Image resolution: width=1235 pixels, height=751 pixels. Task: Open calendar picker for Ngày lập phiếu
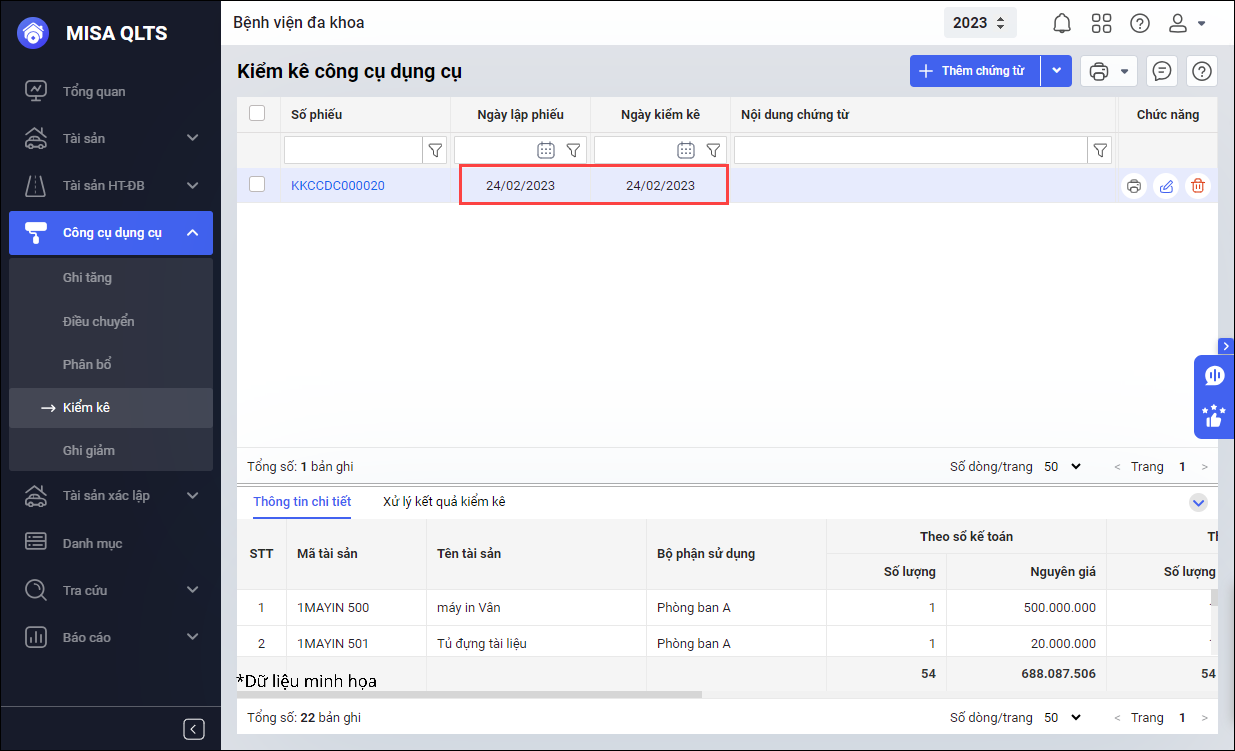546,150
